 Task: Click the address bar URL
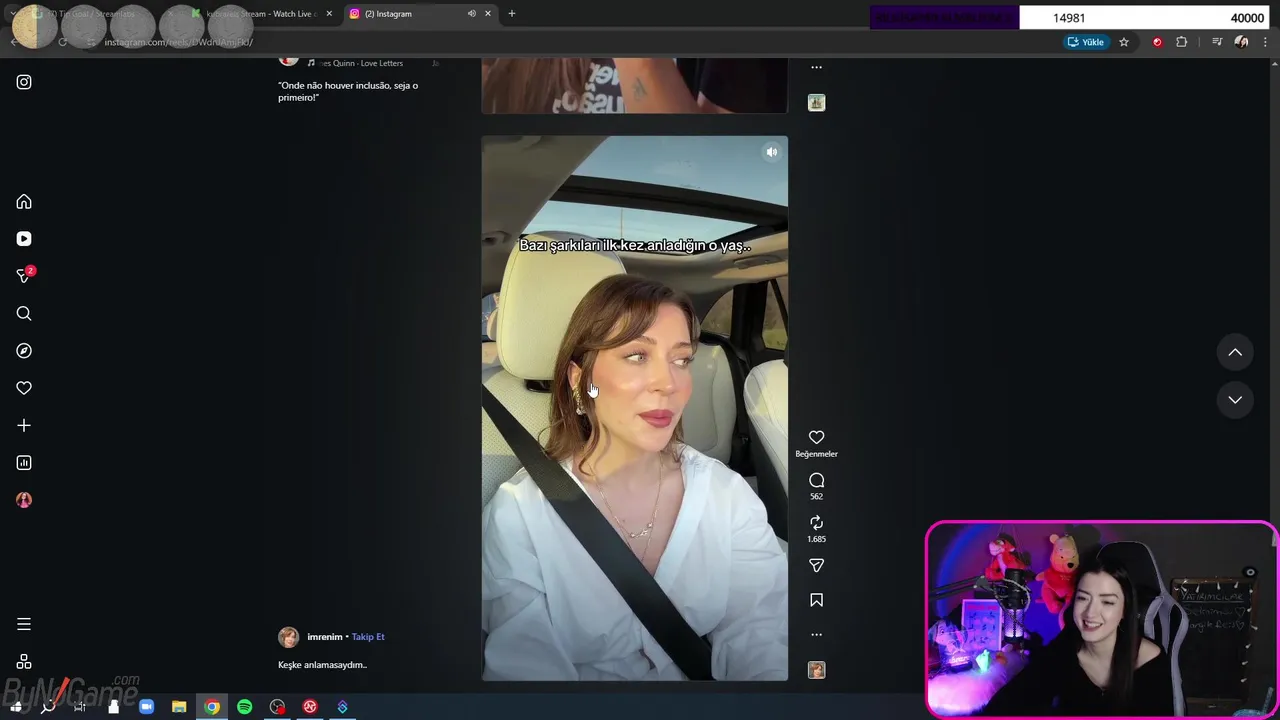click(x=178, y=42)
